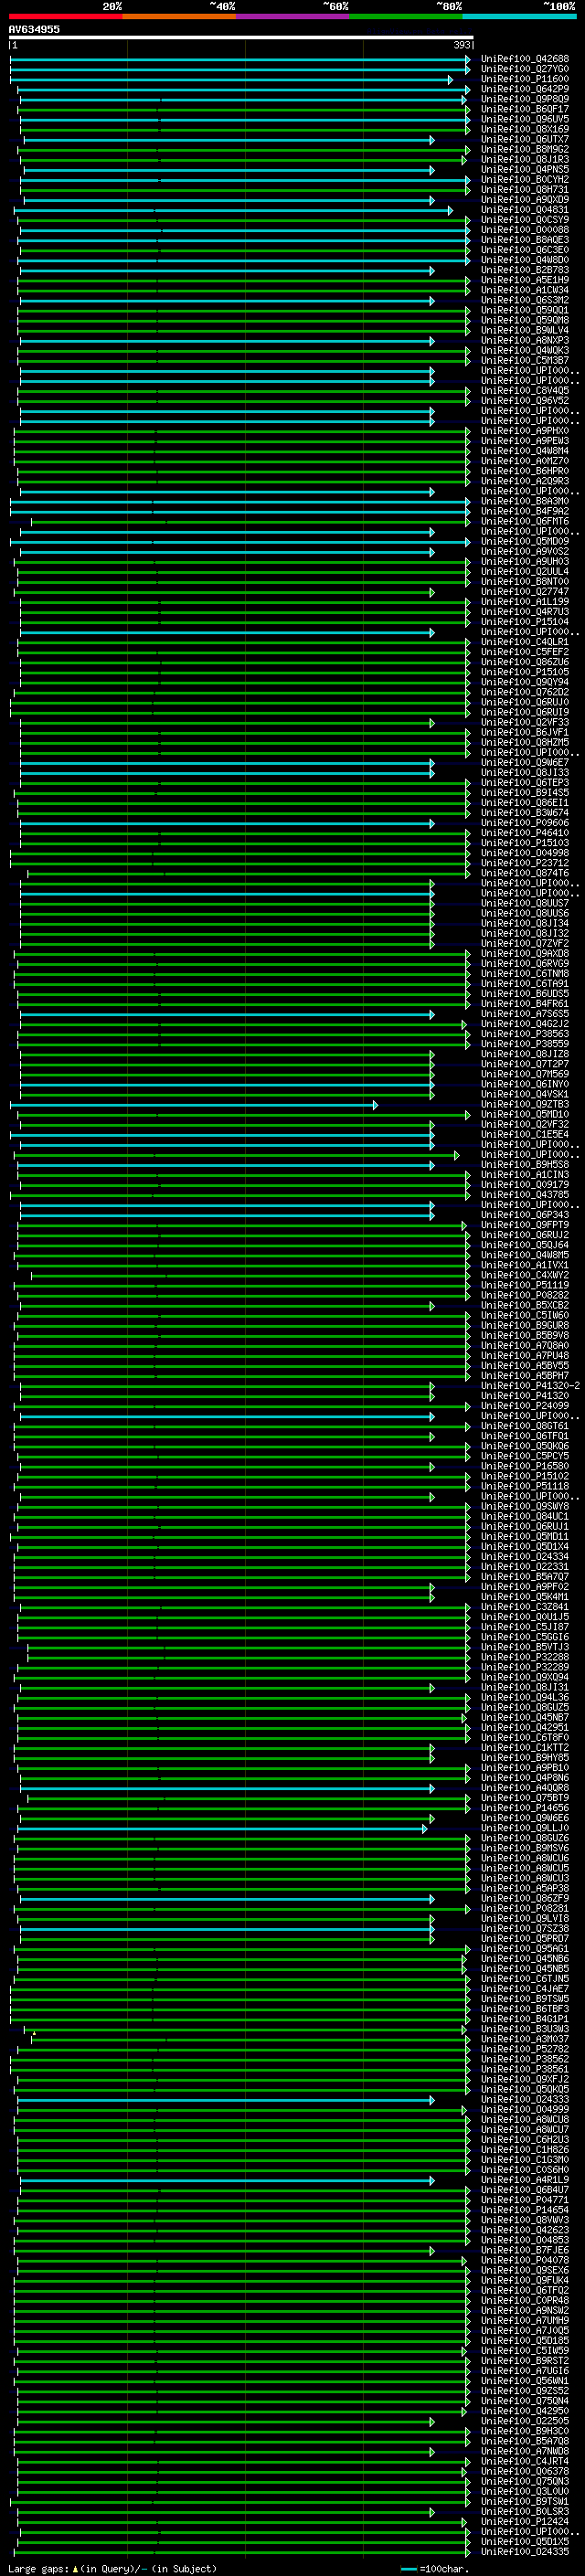Open hit UniRef100_O00088
The width and height of the screenshot is (585, 2576).
click(525, 229)
